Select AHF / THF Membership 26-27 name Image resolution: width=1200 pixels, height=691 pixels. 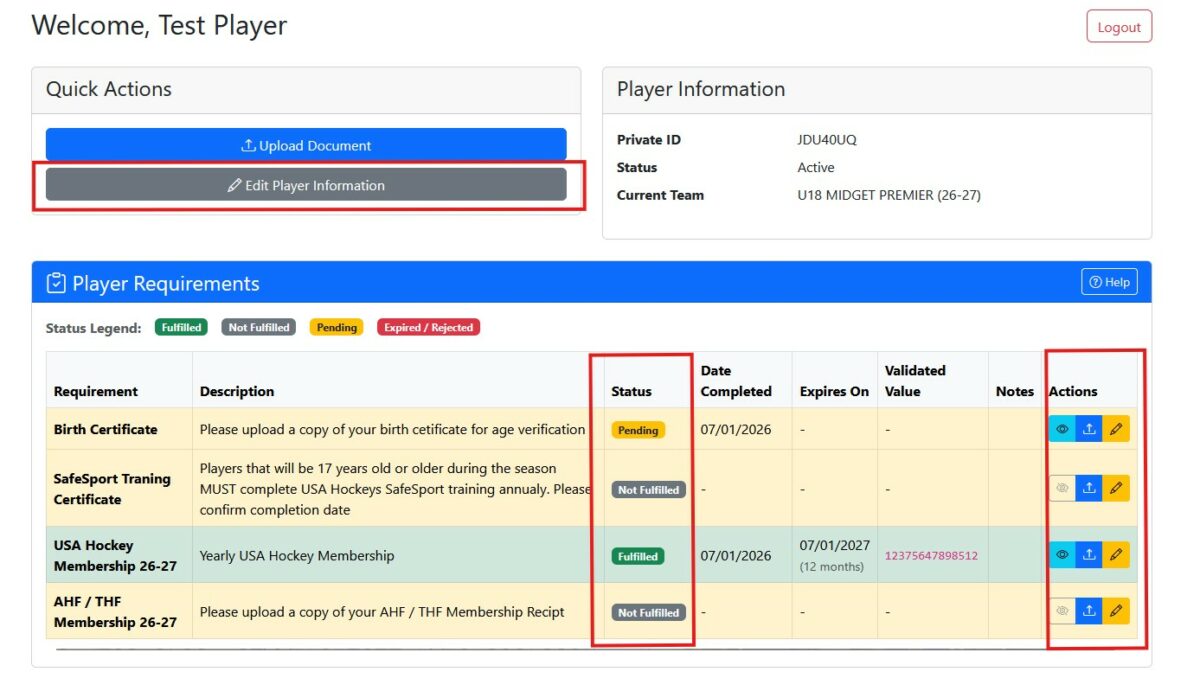(115, 611)
